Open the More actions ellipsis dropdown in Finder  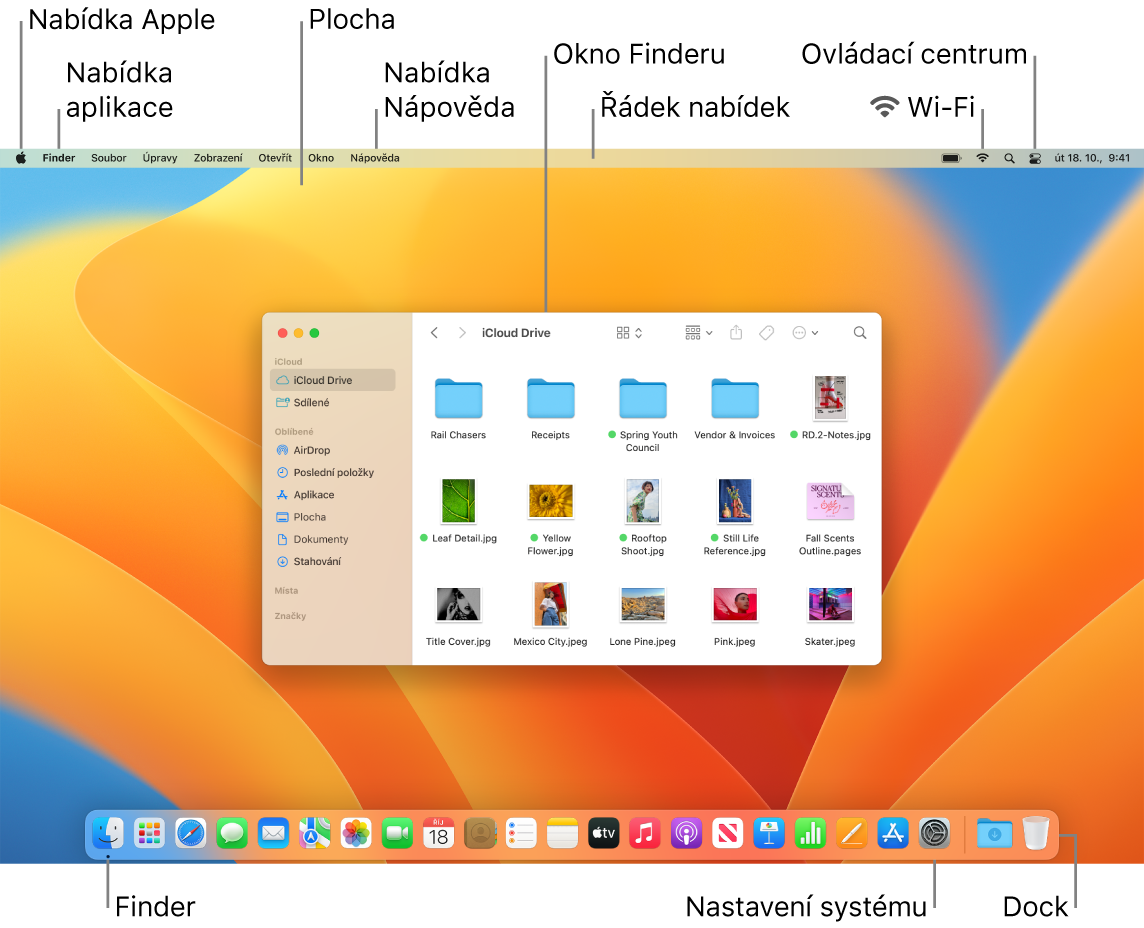pyautogui.click(x=806, y=332)
